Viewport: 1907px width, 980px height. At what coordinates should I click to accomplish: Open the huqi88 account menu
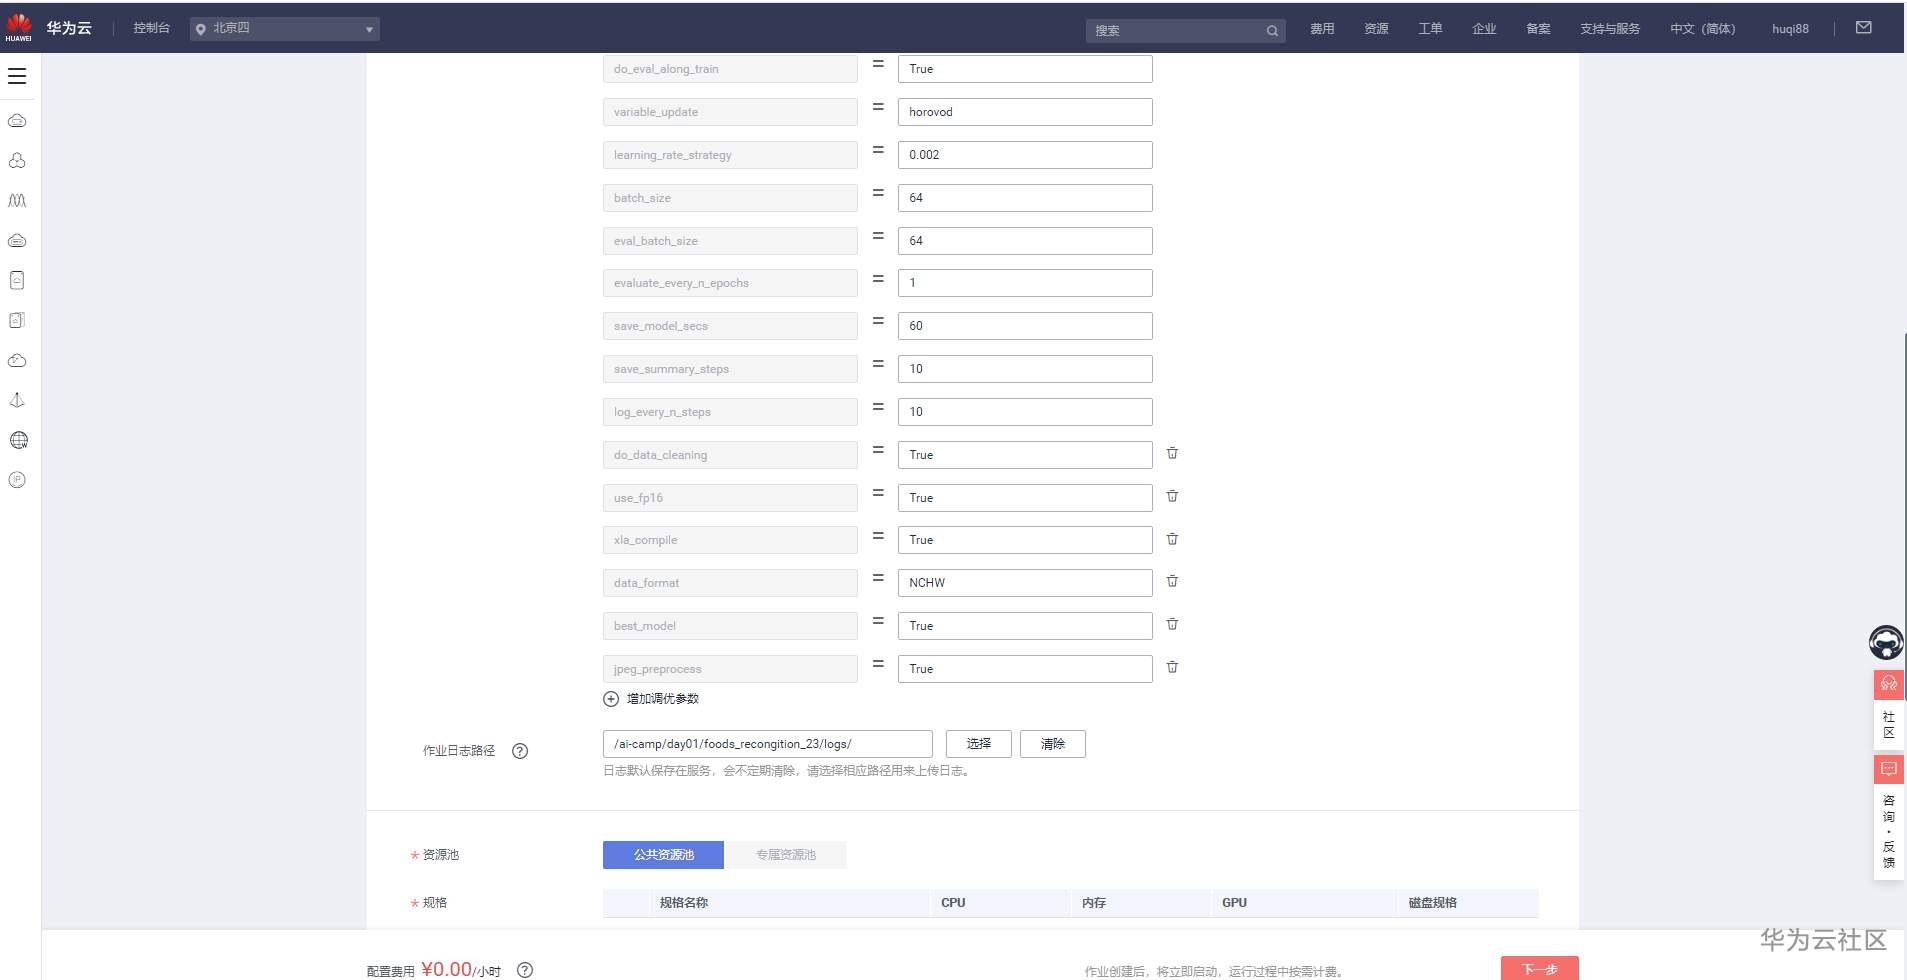tap(1790, 29)
